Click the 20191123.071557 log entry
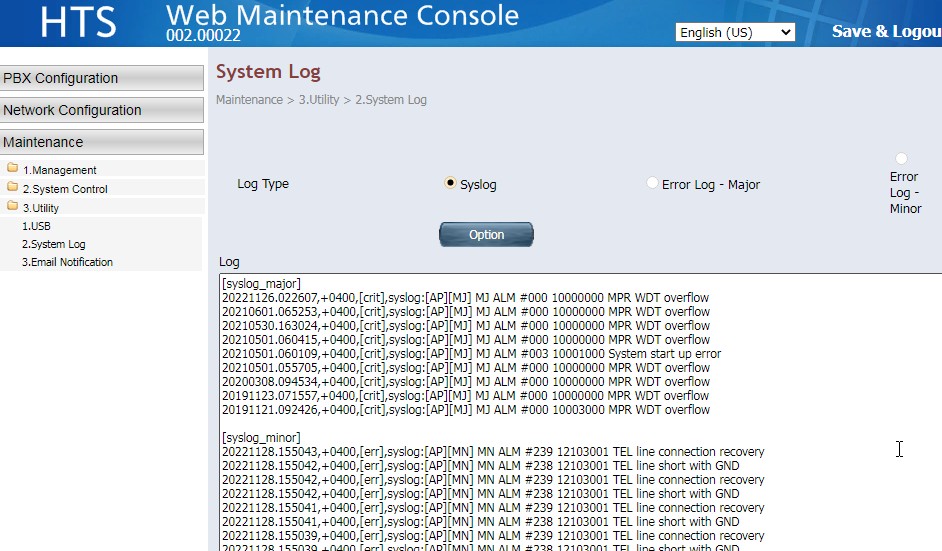The image size is (942, 551). pyautogui.click(x=465, y=395)
